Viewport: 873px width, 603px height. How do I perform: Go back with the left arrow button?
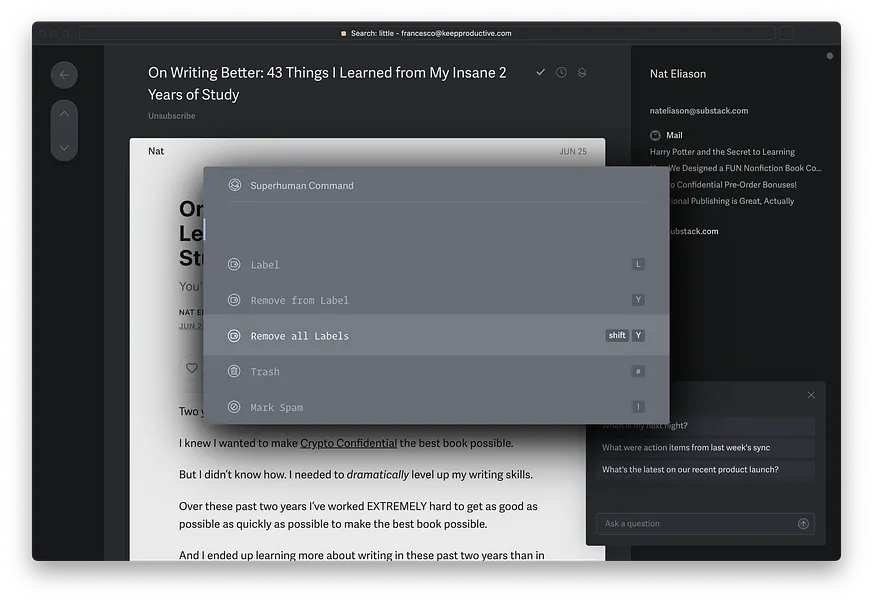tap(64, 75)
